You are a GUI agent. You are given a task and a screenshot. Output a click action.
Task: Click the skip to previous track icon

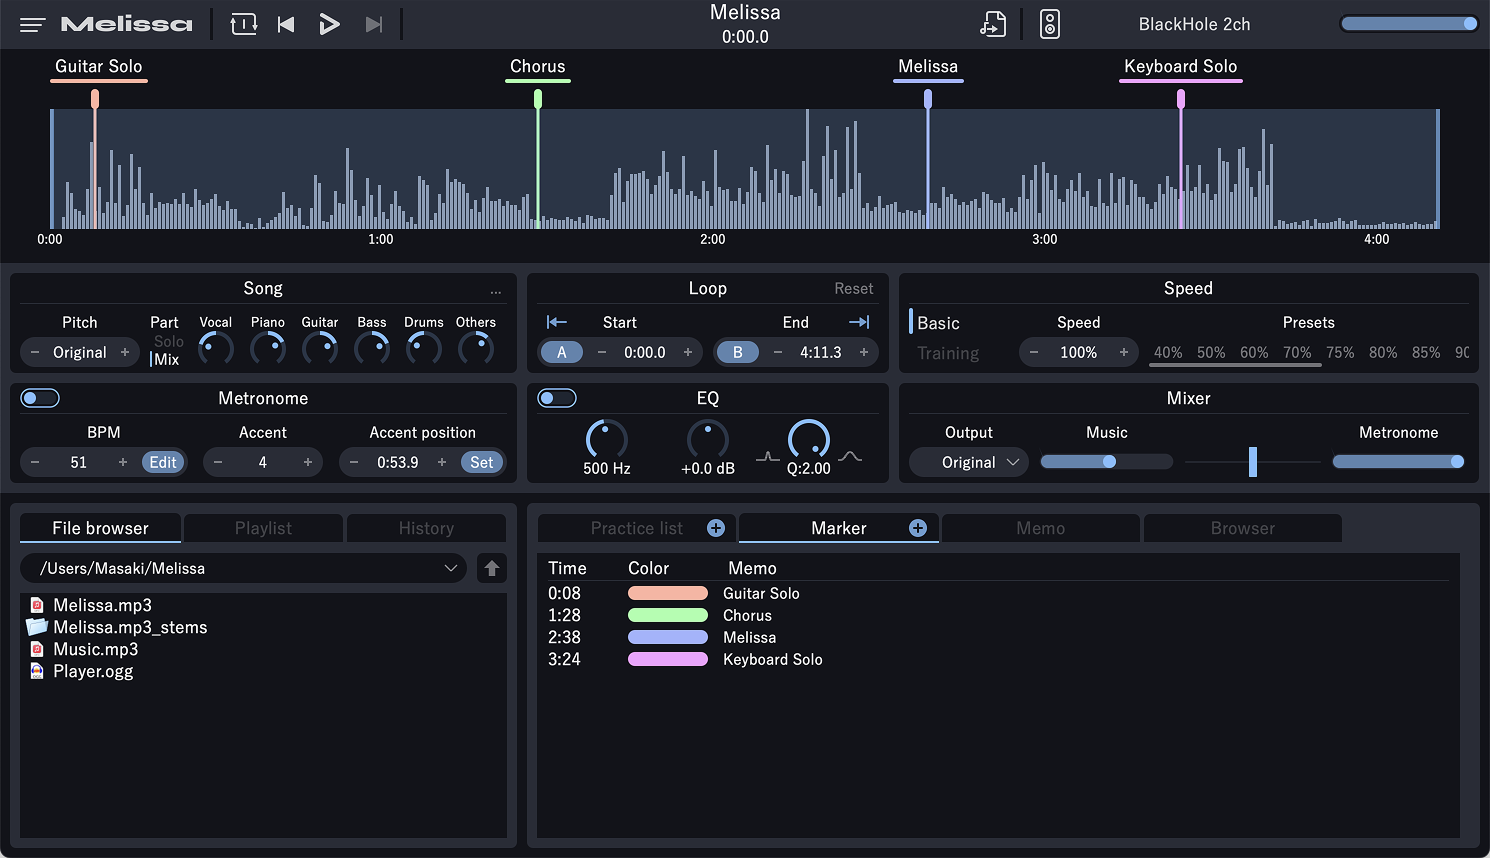click(286, 24)
